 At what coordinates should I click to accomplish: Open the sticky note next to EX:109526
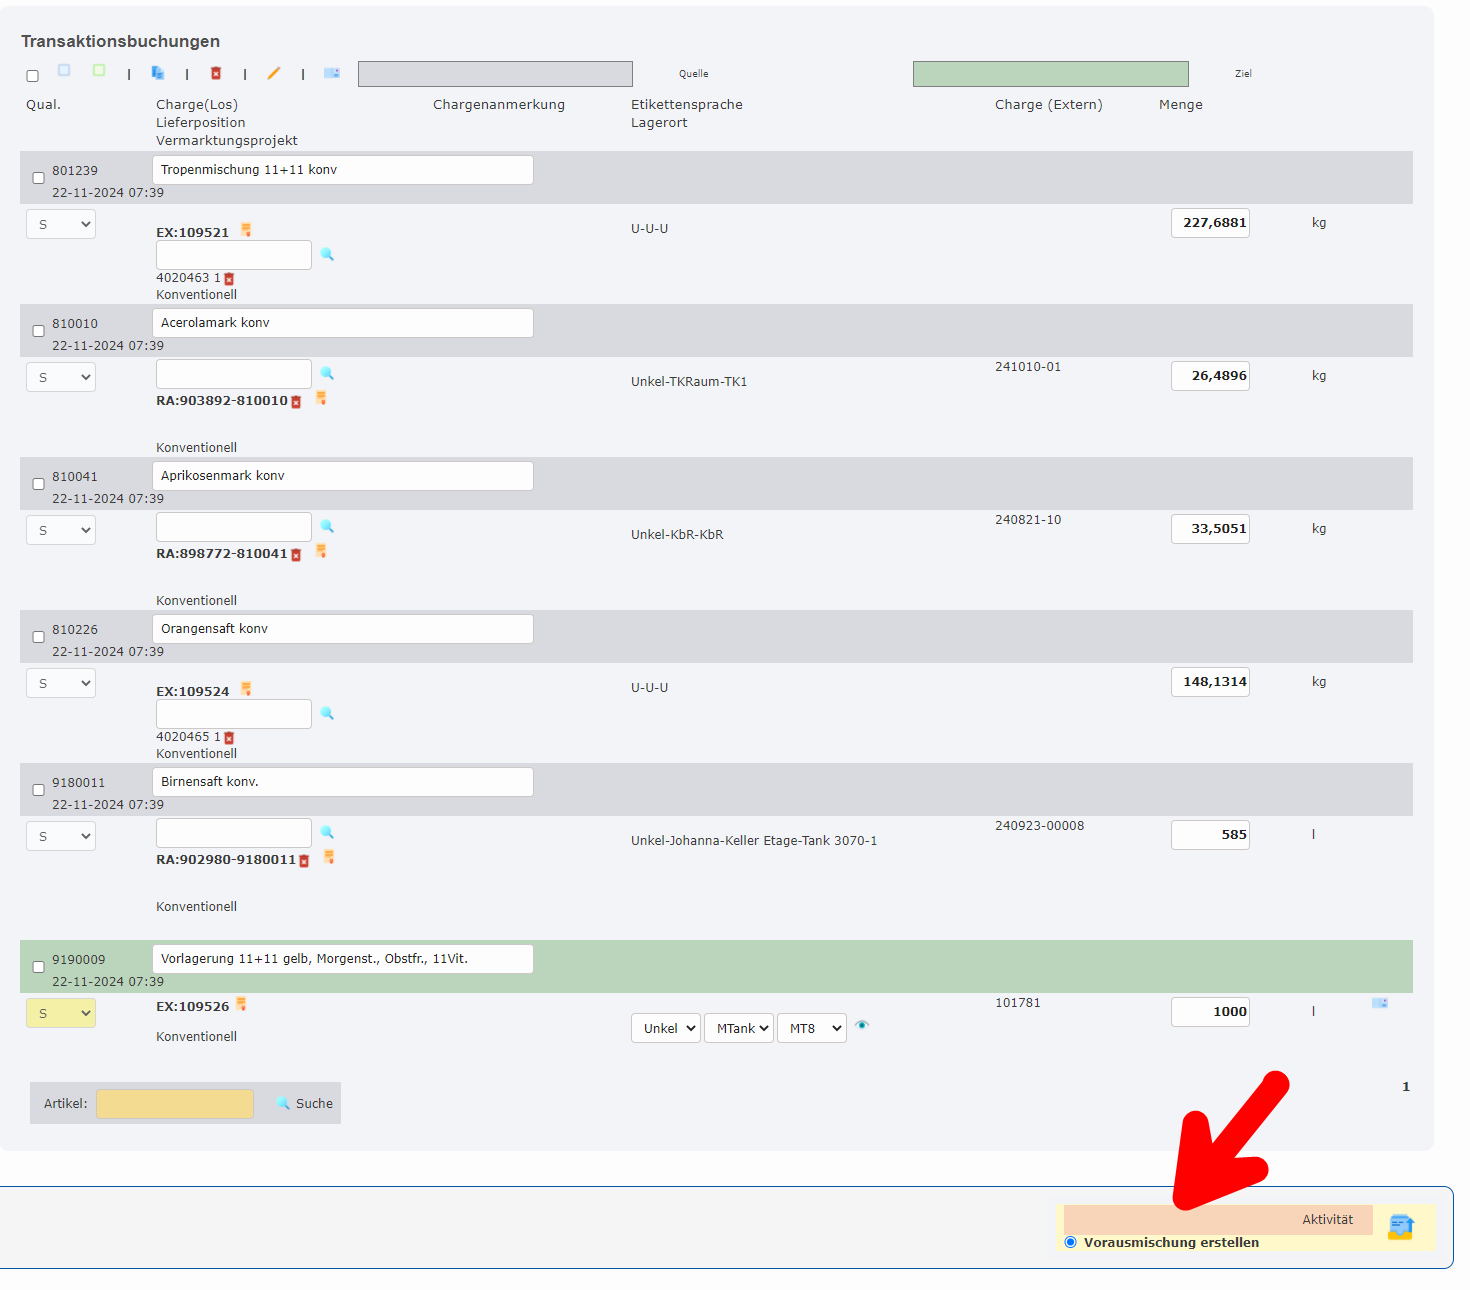click(242, 1005)
